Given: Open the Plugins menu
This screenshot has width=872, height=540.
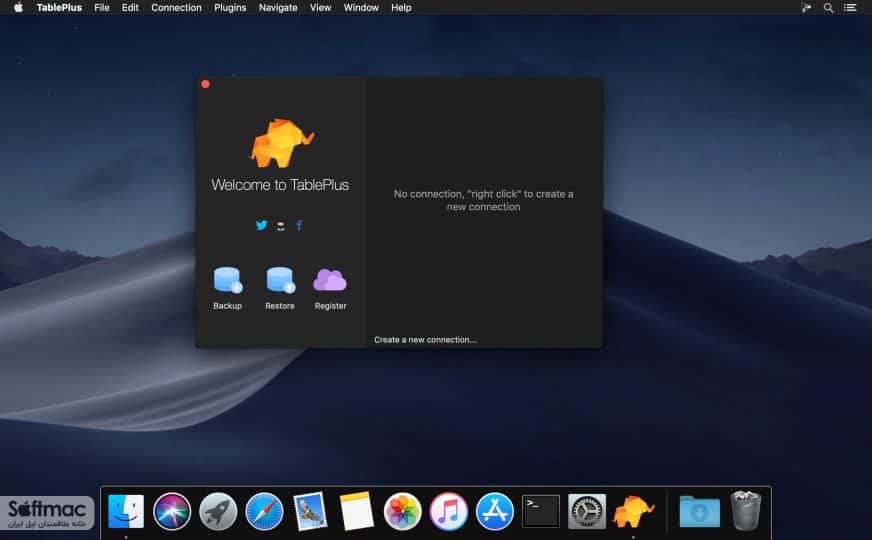Looking at the screenshot, I should pos(230,8).
